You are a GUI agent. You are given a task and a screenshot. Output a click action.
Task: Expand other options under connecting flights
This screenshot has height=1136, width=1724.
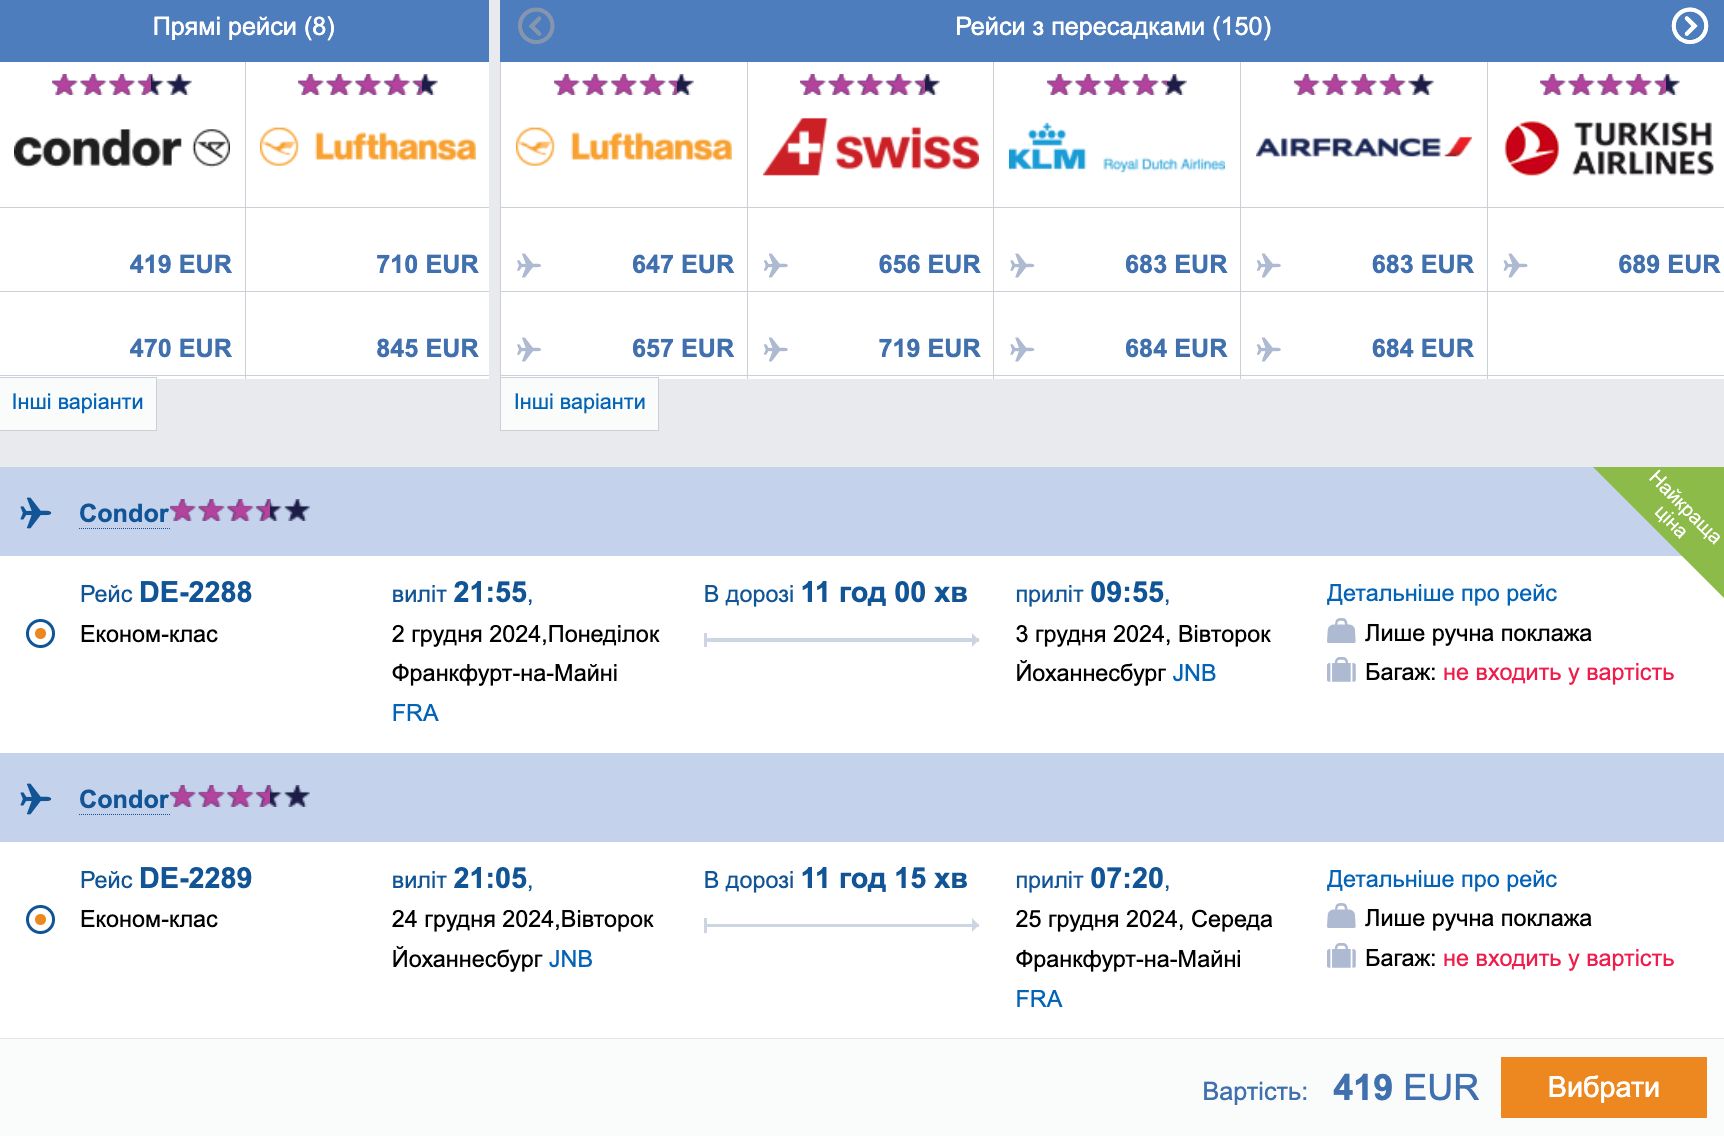click(579, 402)
